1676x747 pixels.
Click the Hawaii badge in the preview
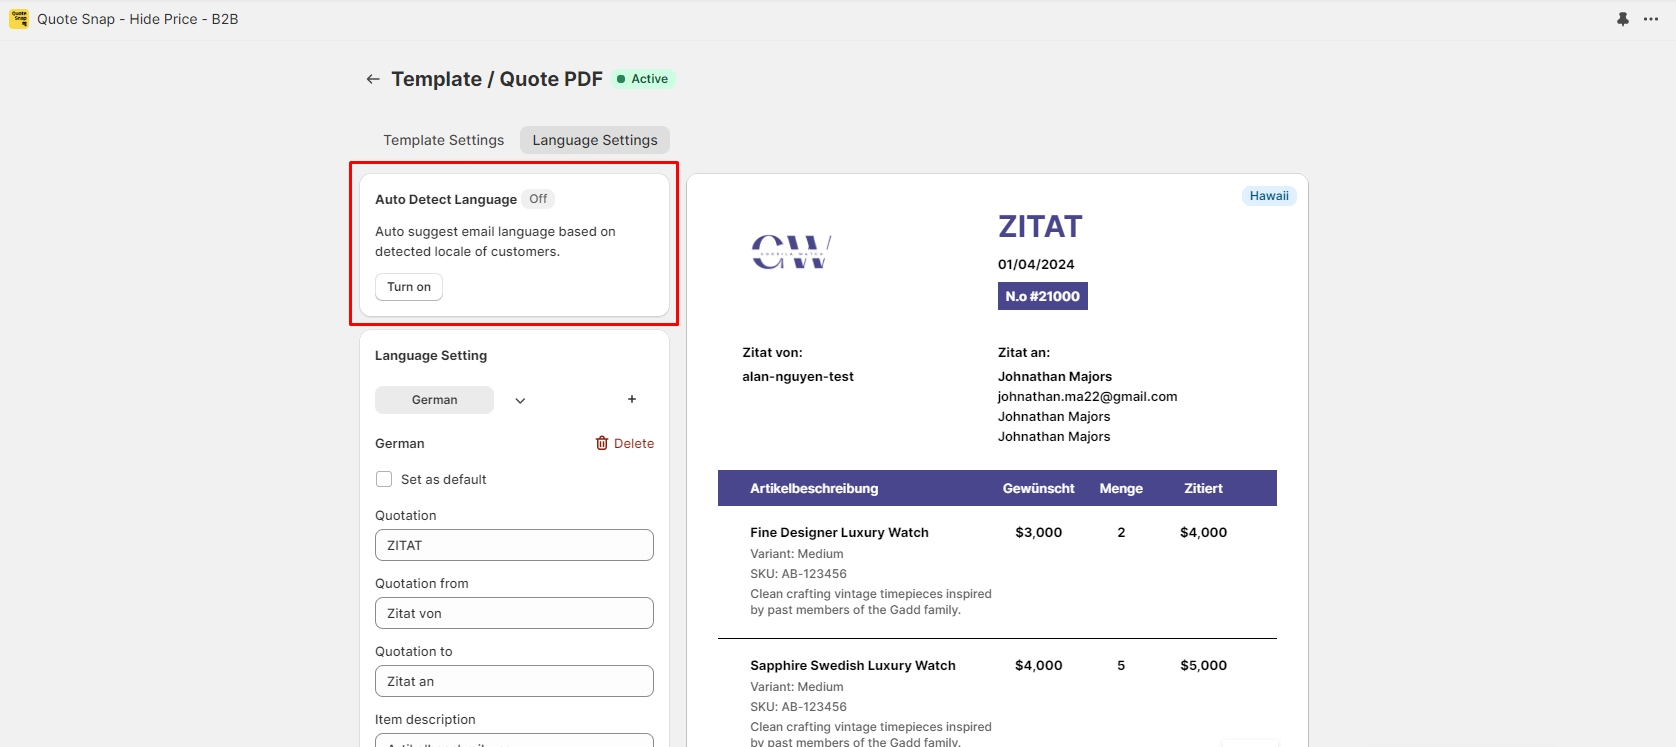[1269, 196]
